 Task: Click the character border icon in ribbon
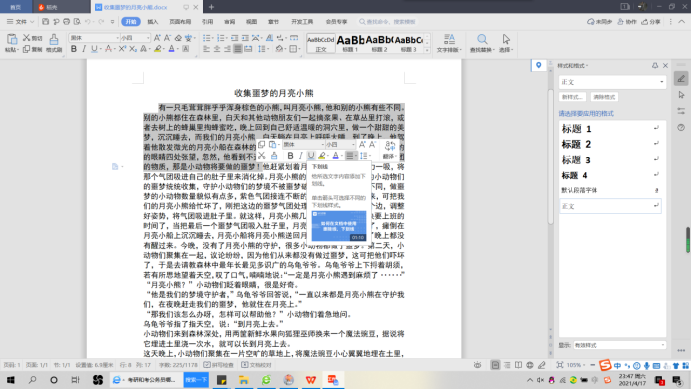[x=186, y=49]
